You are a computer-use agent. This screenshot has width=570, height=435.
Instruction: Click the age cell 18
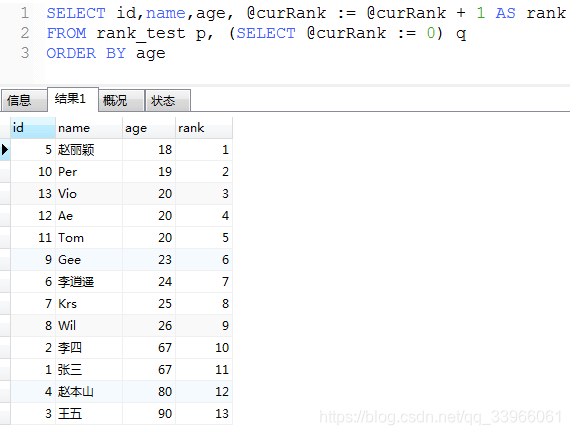click(x=149, y=150)
